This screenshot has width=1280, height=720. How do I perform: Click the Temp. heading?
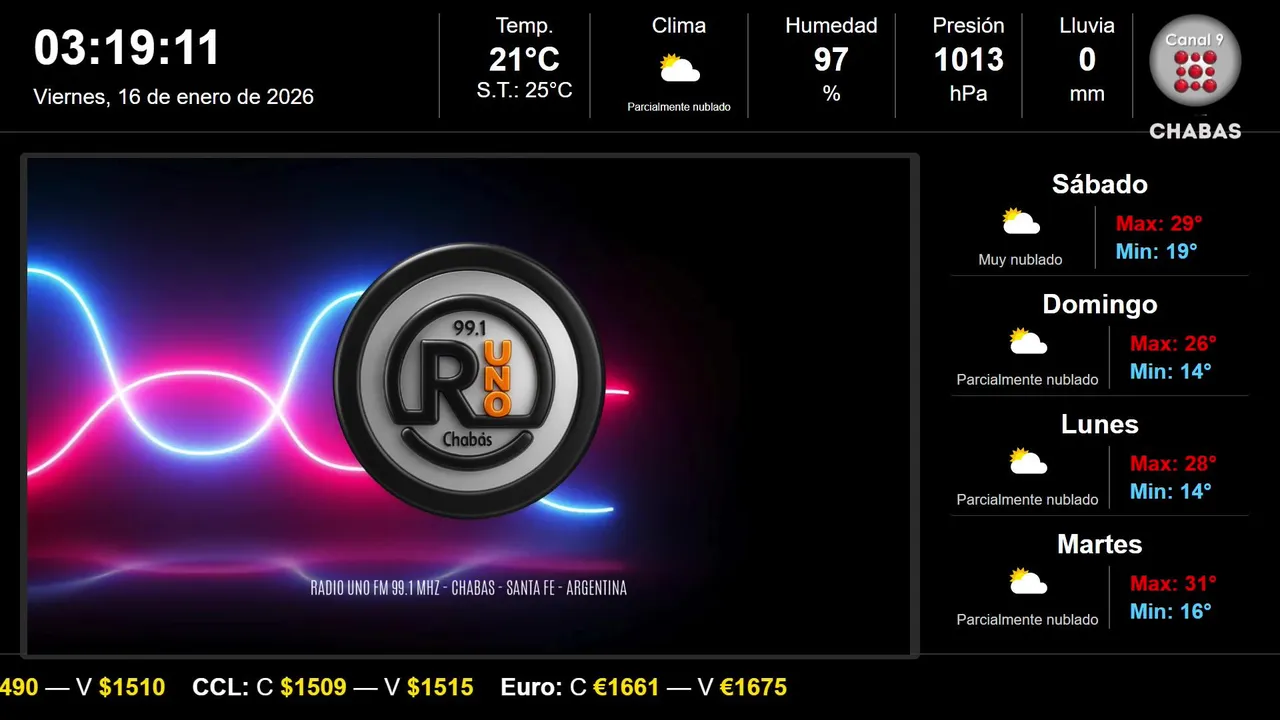pos(524,26)
